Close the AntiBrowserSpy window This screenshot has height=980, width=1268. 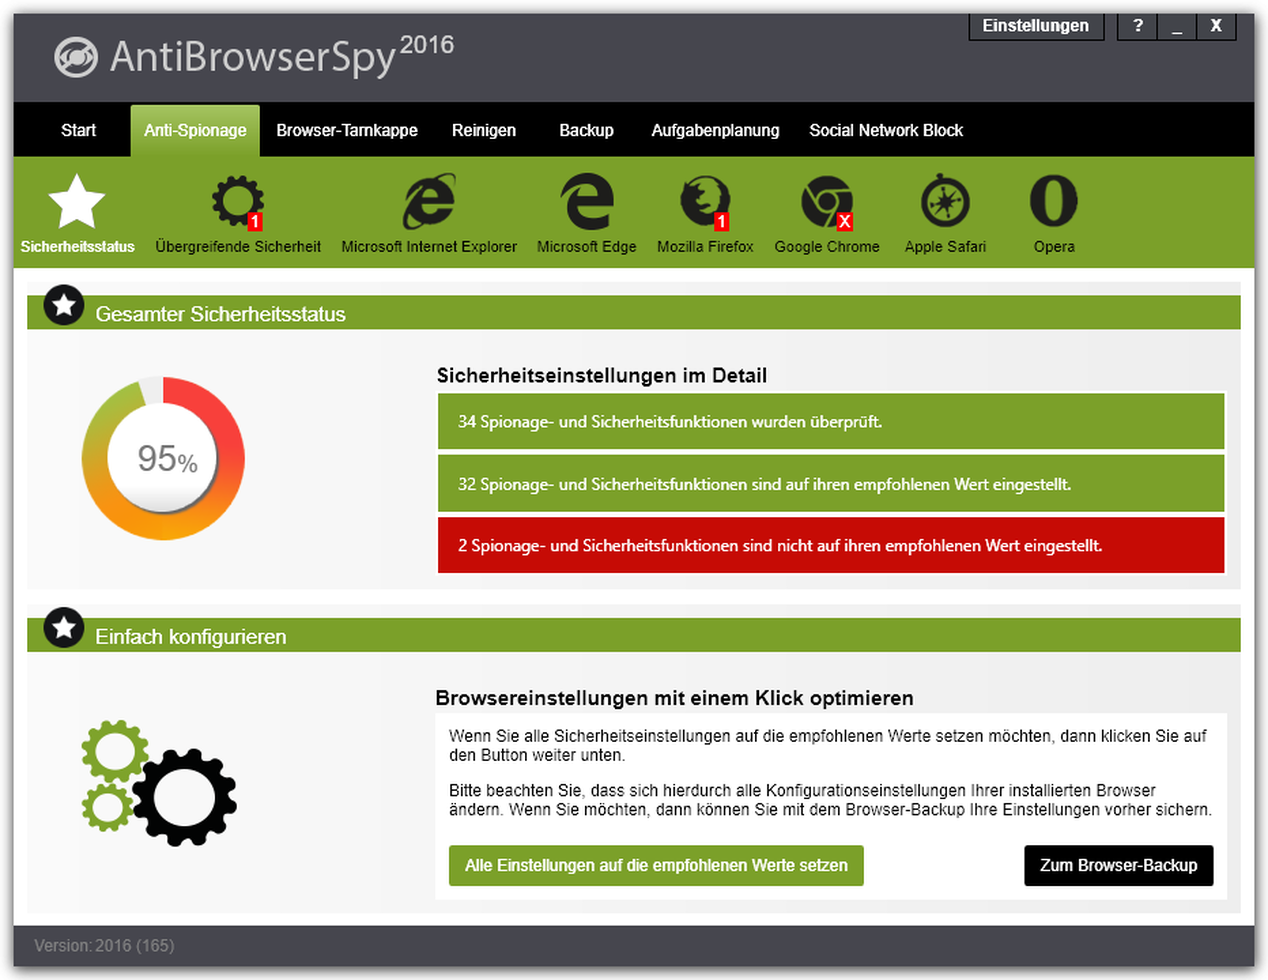[1216, 26]
